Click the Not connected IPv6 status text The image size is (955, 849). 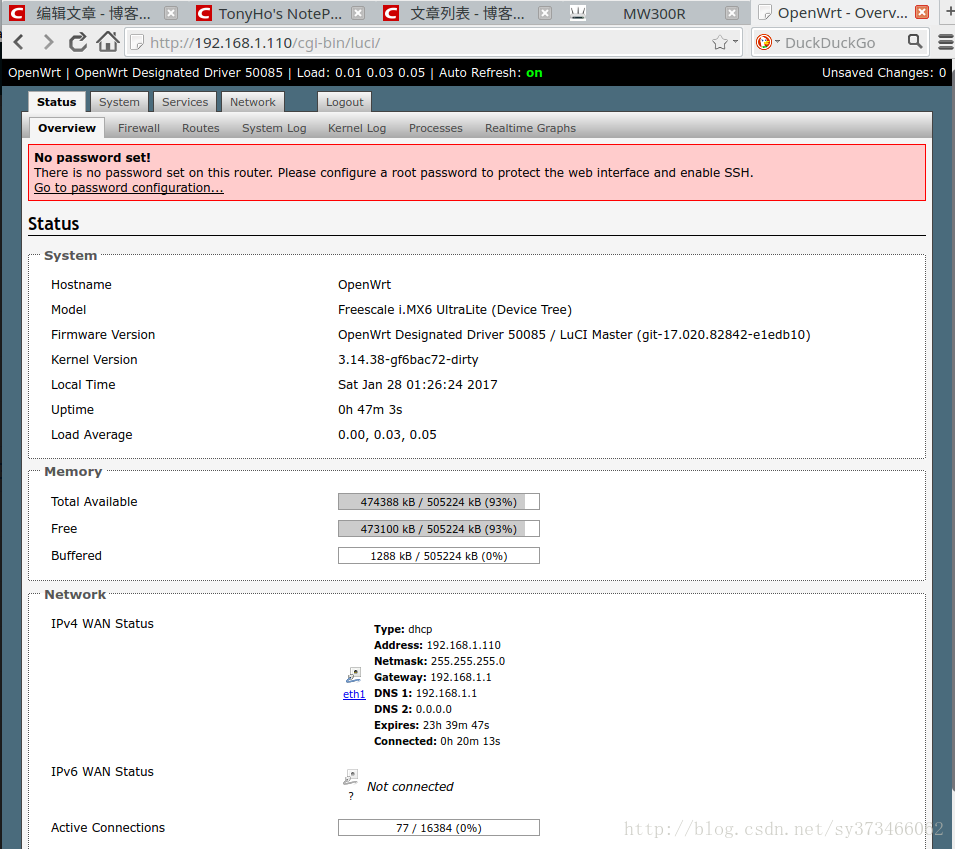click(x=410, y=786)
